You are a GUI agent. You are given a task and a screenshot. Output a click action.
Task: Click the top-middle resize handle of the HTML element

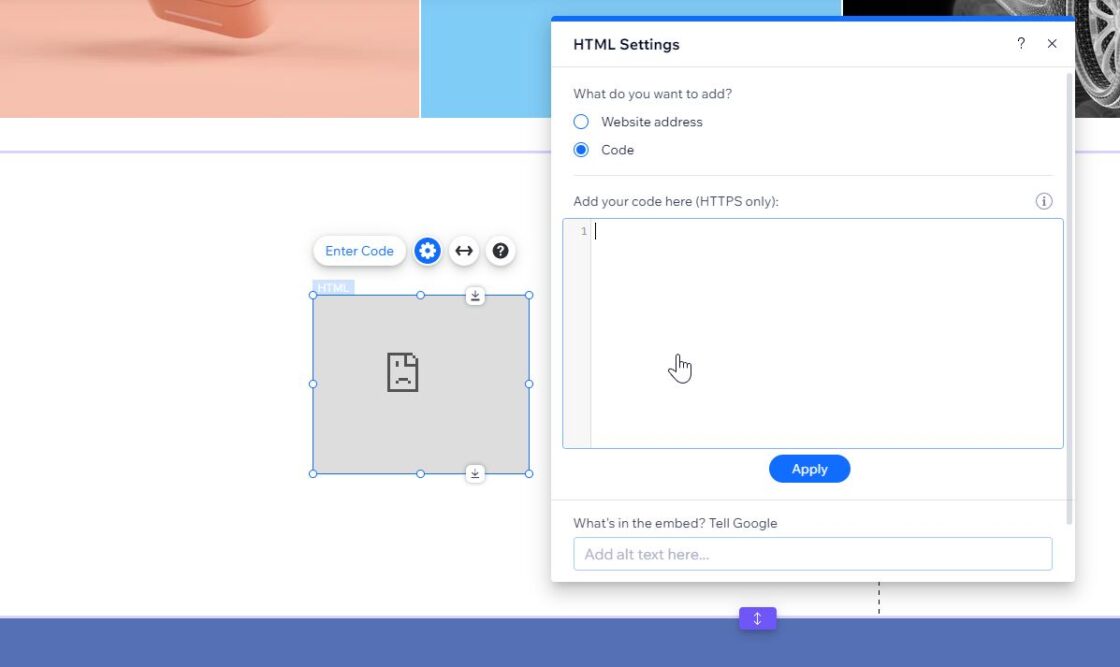pyautogui.click(x=419, y=295)
